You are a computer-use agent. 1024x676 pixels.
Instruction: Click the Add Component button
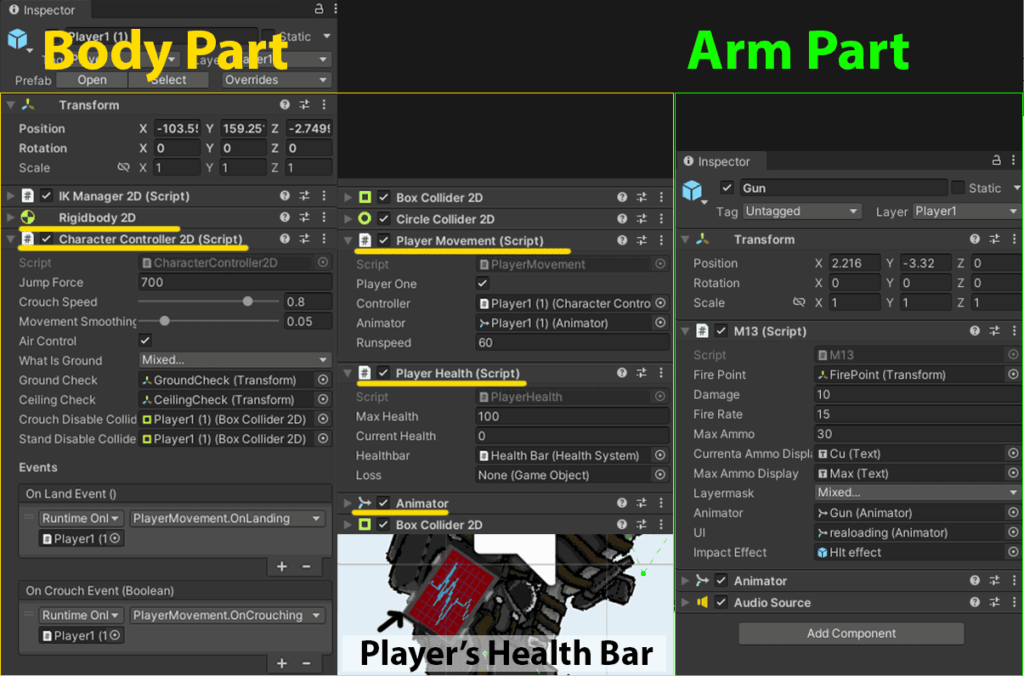[x=851, y=633]
